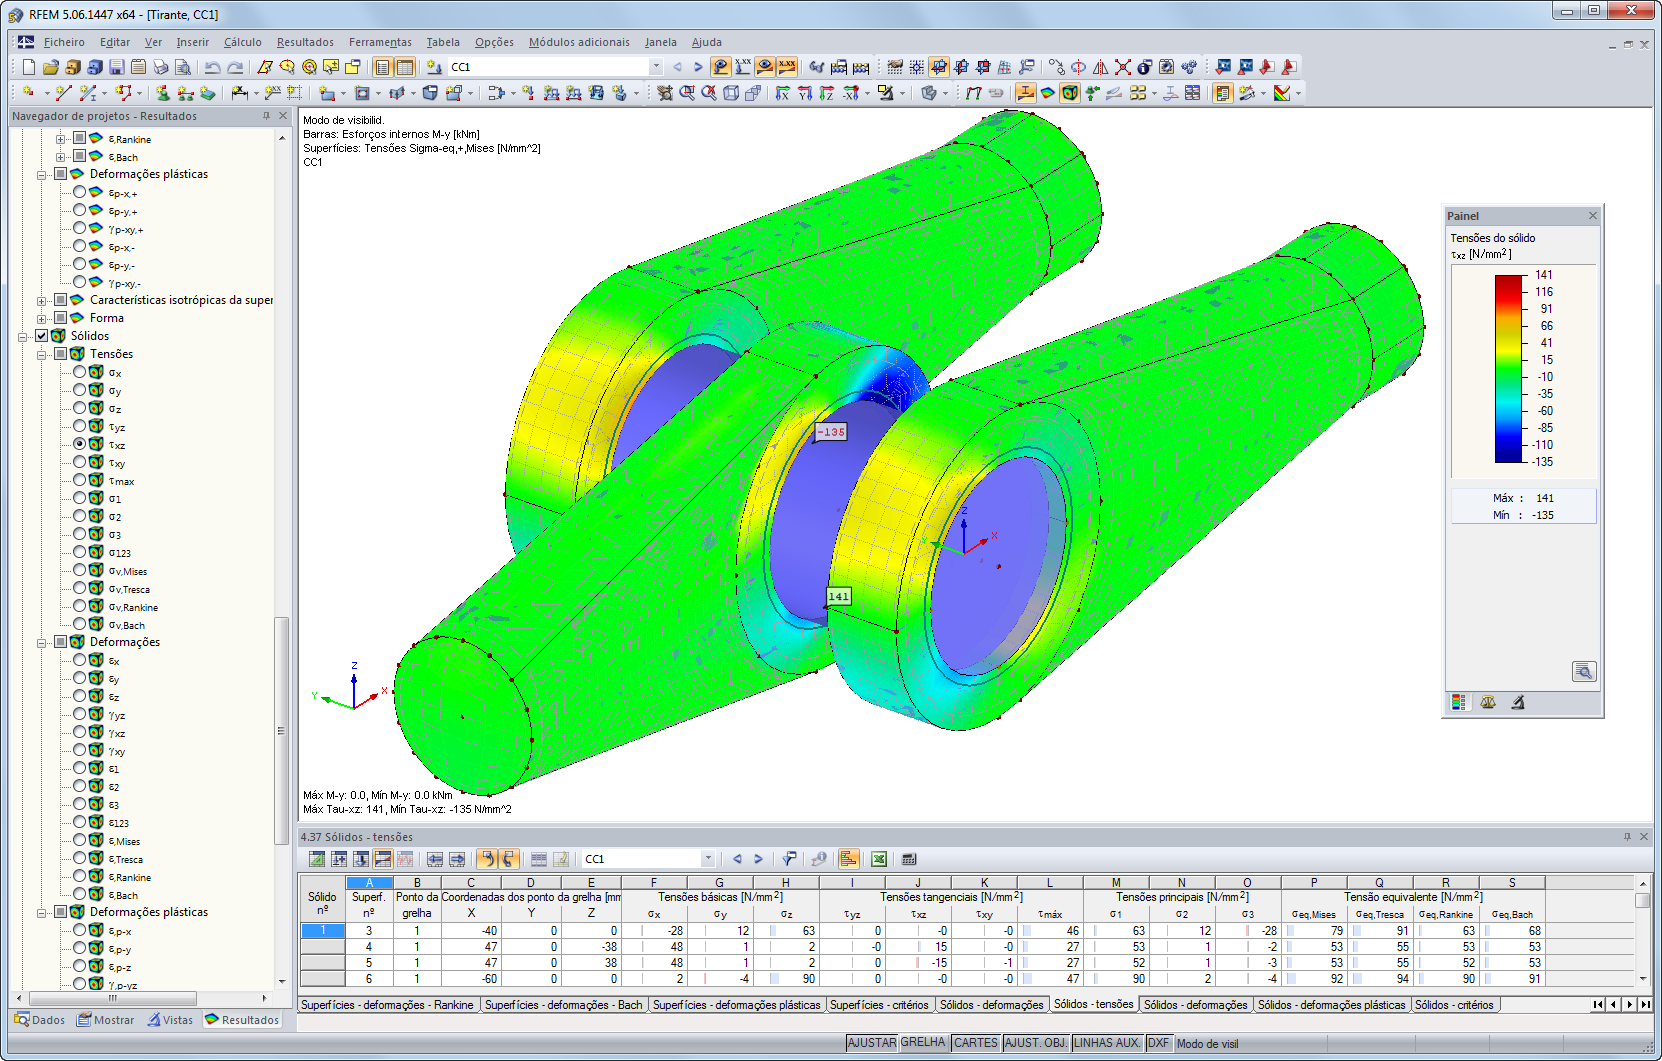Click the zoom window magnifier icon

tap(687, 93)
